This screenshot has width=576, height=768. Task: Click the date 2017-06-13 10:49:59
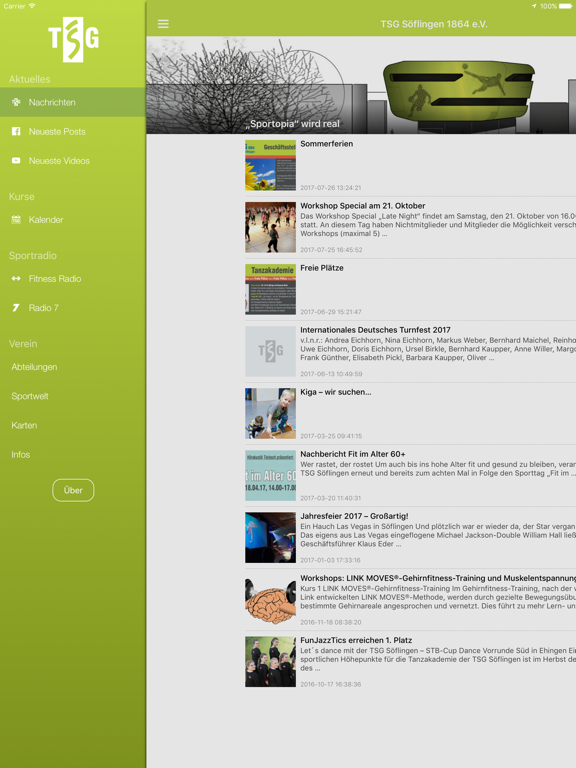point(331,374)
